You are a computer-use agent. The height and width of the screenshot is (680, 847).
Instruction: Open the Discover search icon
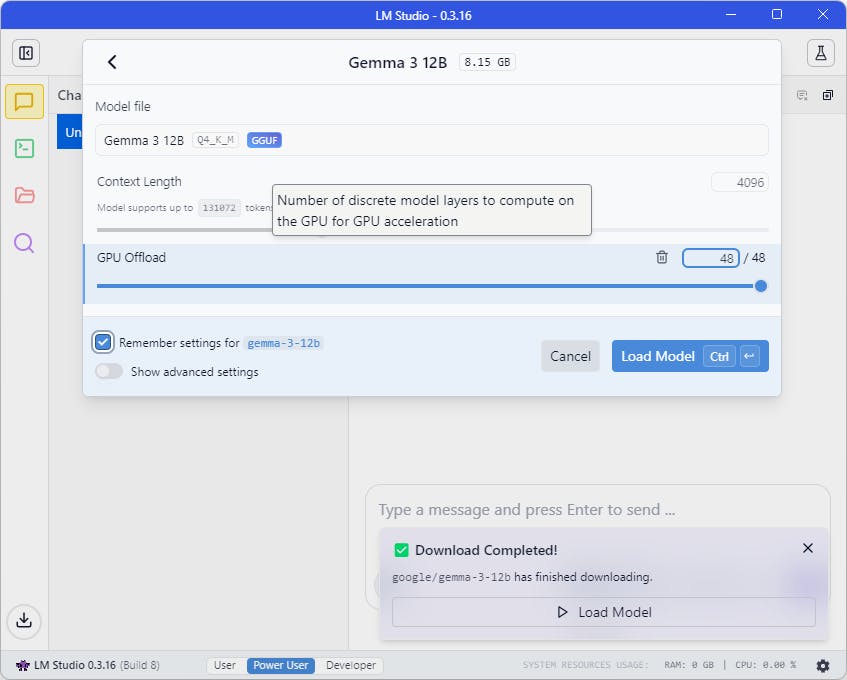tap(24, 243)
